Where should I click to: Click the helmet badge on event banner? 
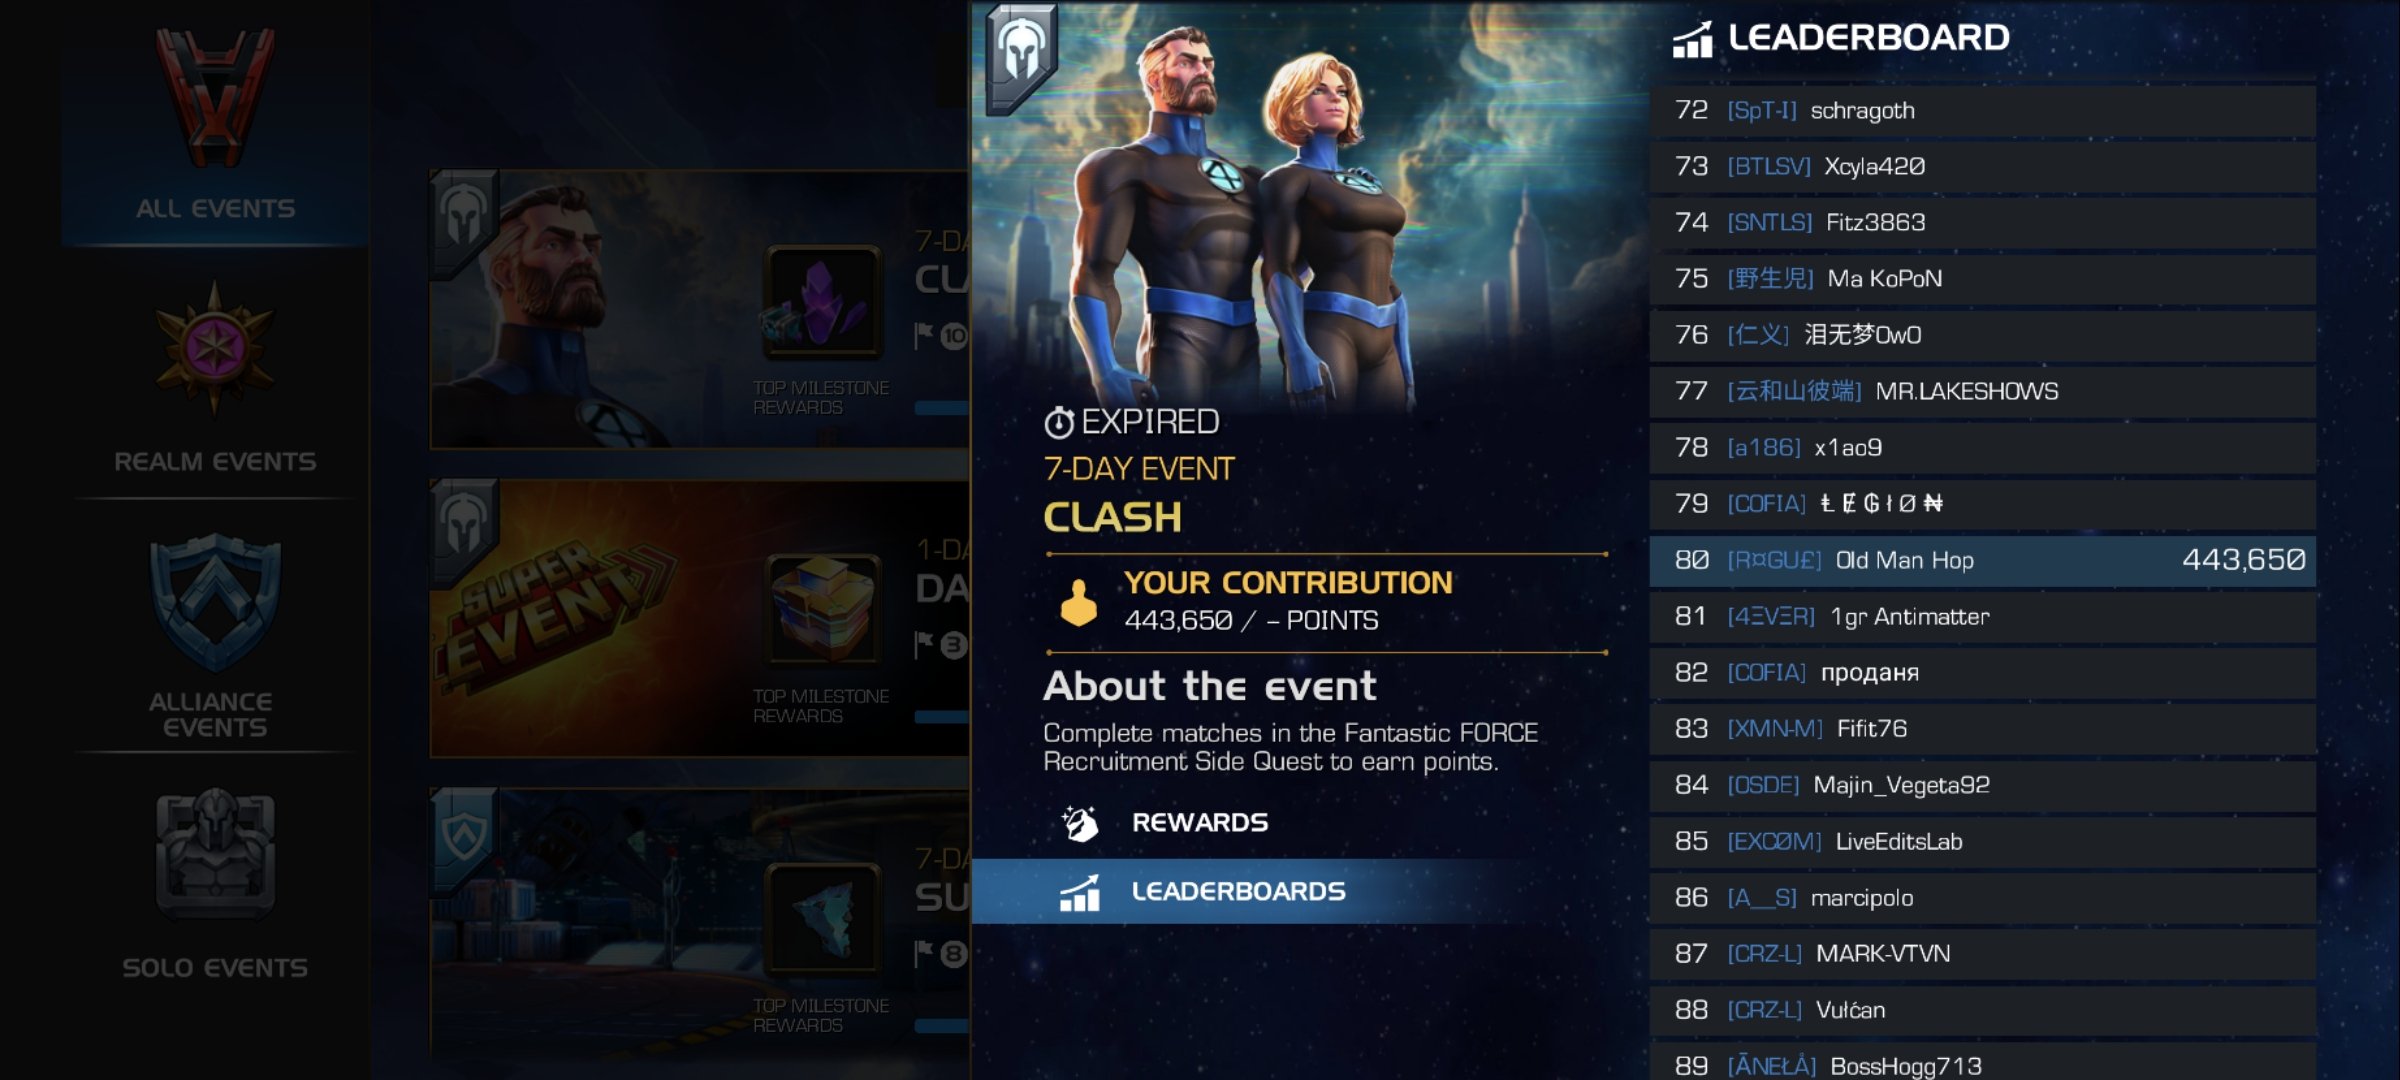pyautogui.click(x=1022, y=54)
